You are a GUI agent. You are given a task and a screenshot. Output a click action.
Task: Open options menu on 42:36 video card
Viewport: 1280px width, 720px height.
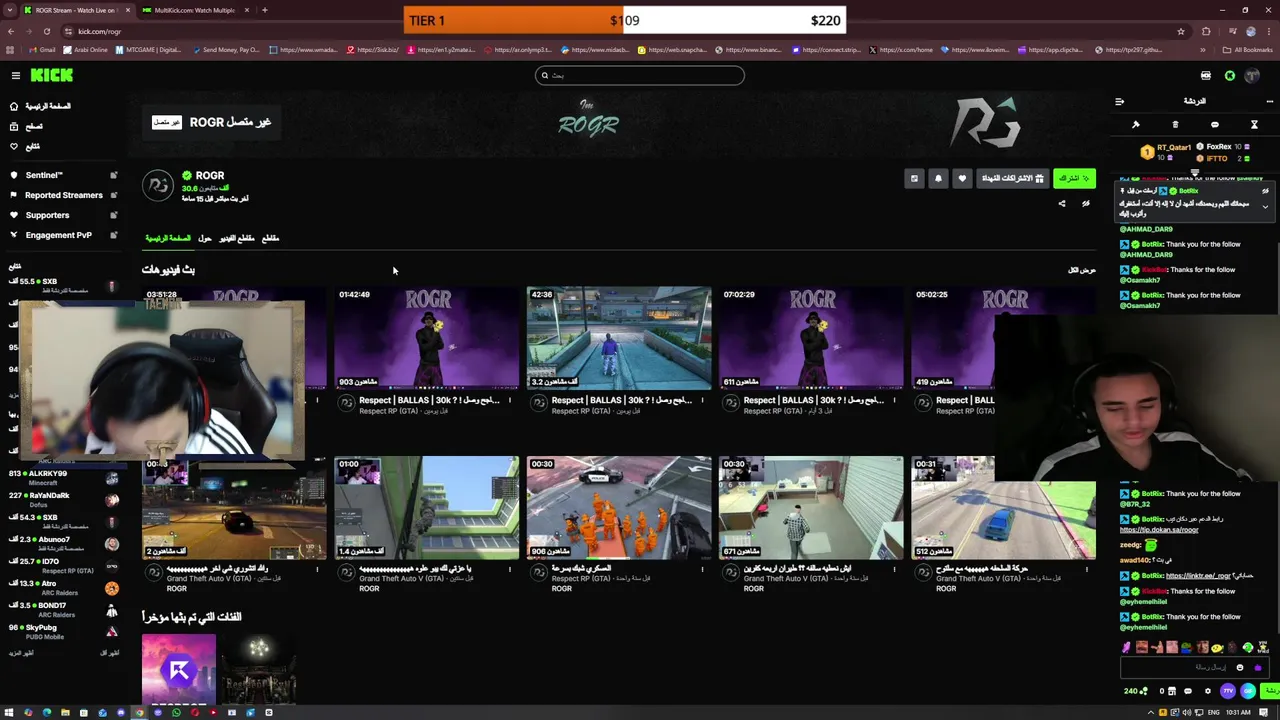(x=702, y=401)
